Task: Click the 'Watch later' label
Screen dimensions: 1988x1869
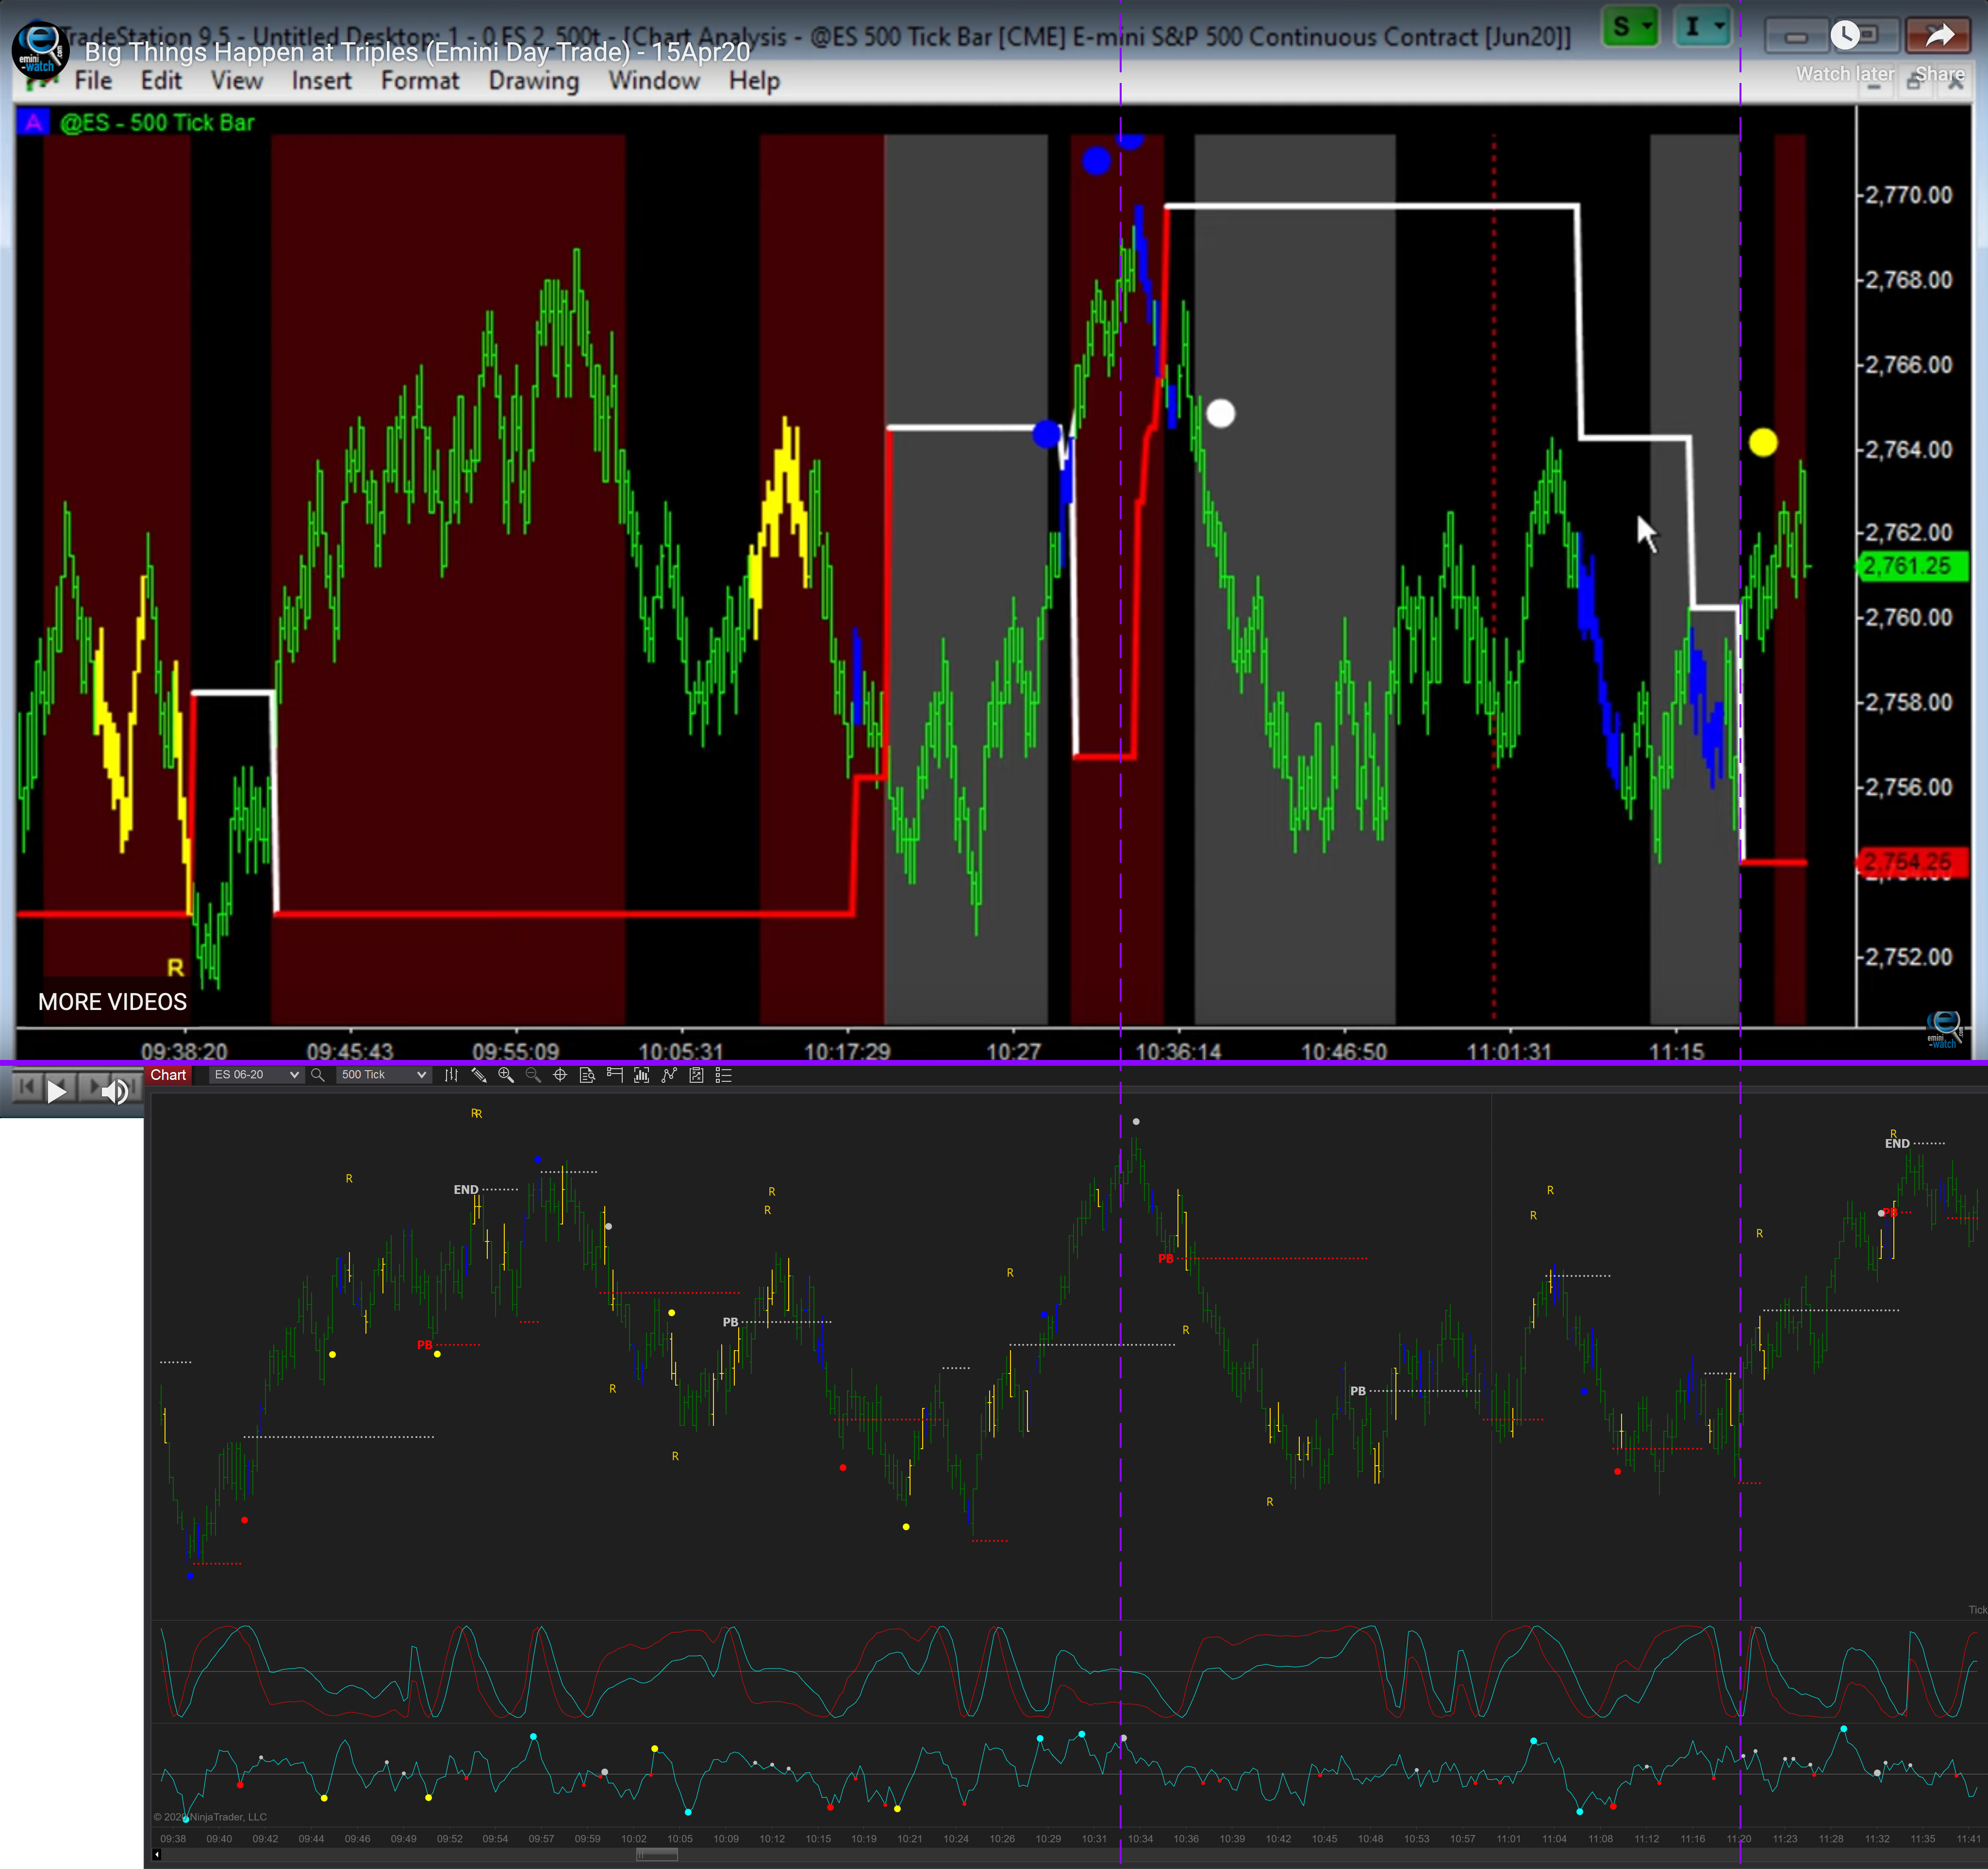Action: point(1845,74)
